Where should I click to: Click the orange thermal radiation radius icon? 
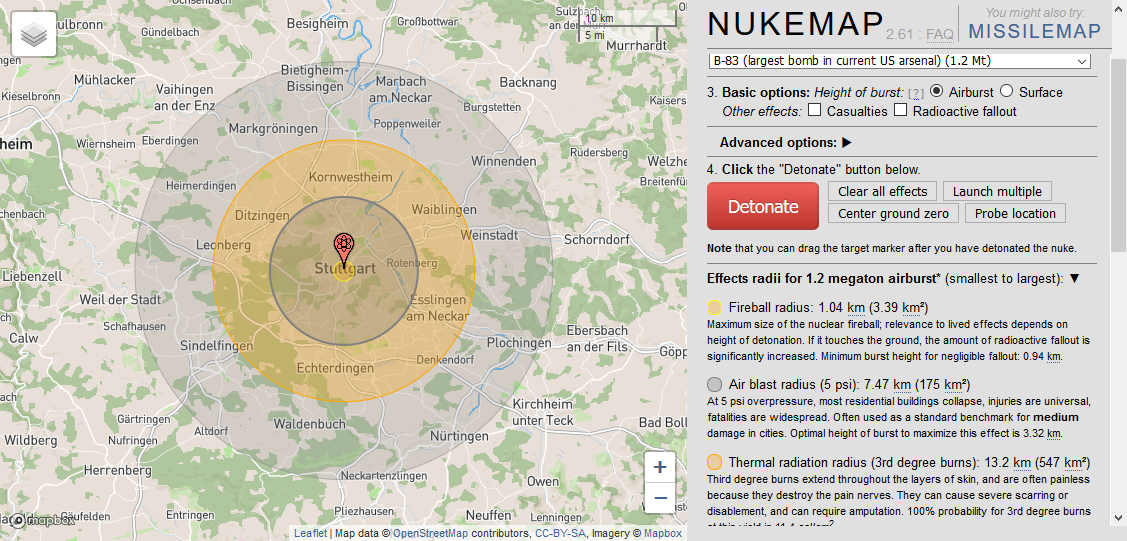click(x=715, y=462)
